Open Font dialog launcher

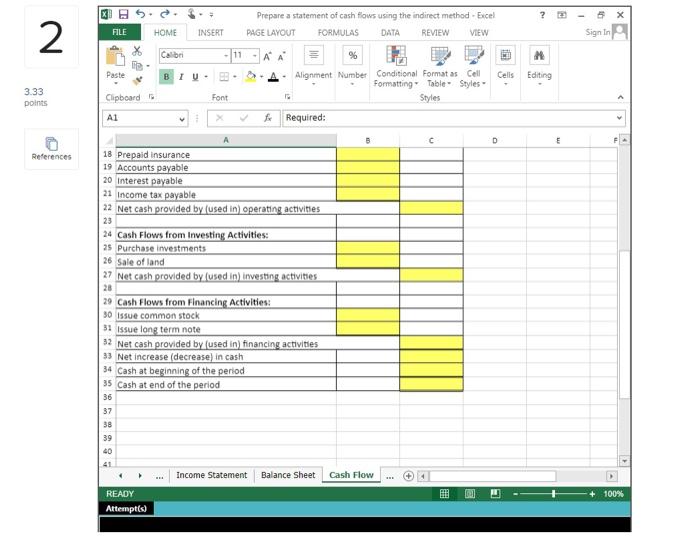(x=287, y=97)
